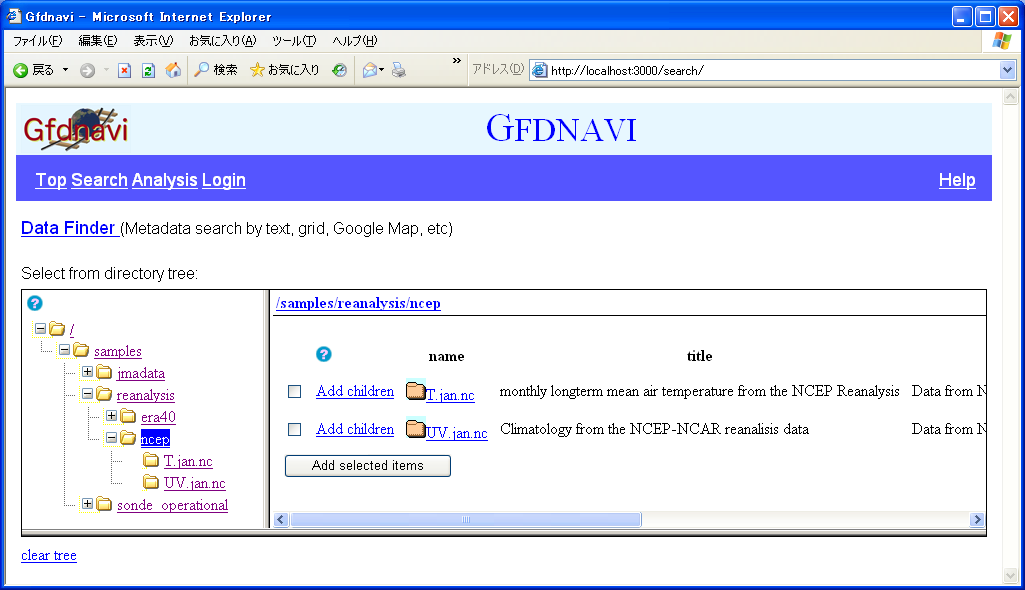Open Favorites star toolbar button
Image resolution: width=1025 pixels, height=590 pixels.
[x=285, y=70]
